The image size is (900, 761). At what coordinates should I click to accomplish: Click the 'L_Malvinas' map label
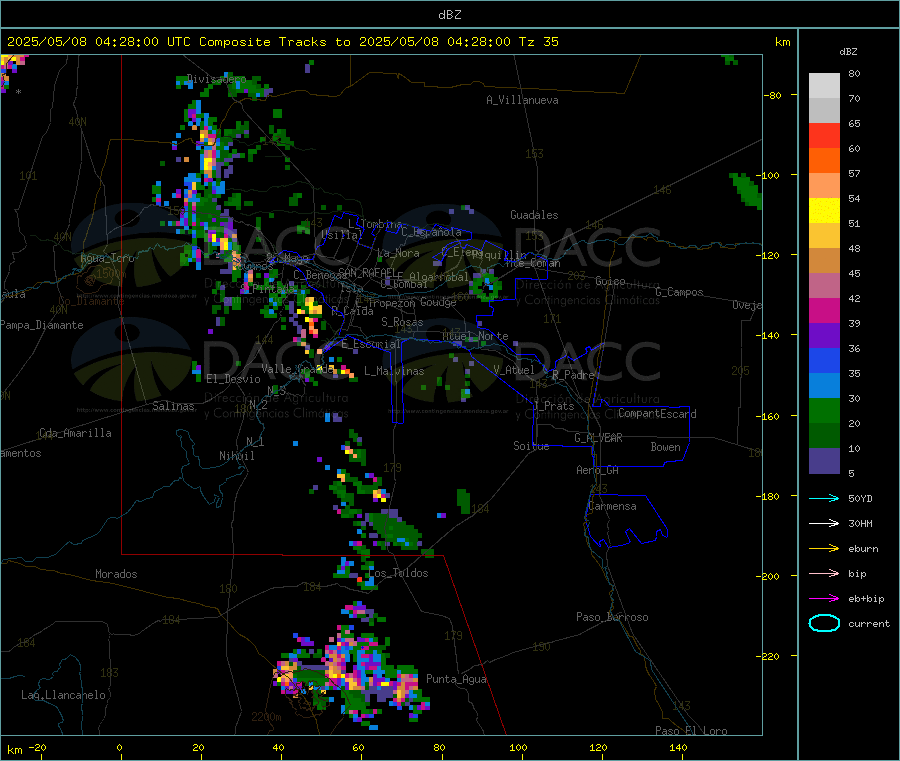point(394,371)
